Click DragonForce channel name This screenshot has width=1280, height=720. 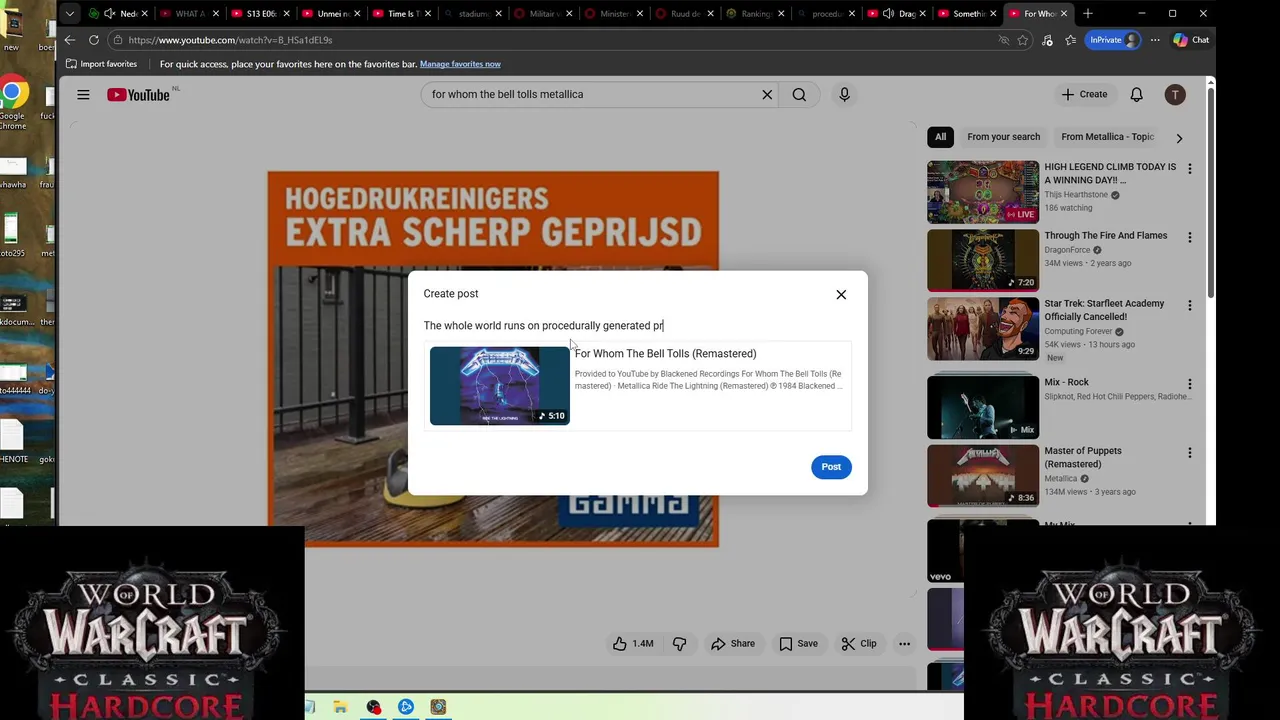point(1067,250)
